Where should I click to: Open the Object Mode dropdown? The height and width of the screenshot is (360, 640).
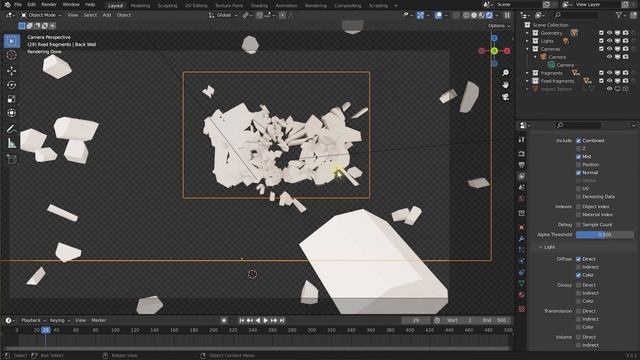(x=41, y=15)
